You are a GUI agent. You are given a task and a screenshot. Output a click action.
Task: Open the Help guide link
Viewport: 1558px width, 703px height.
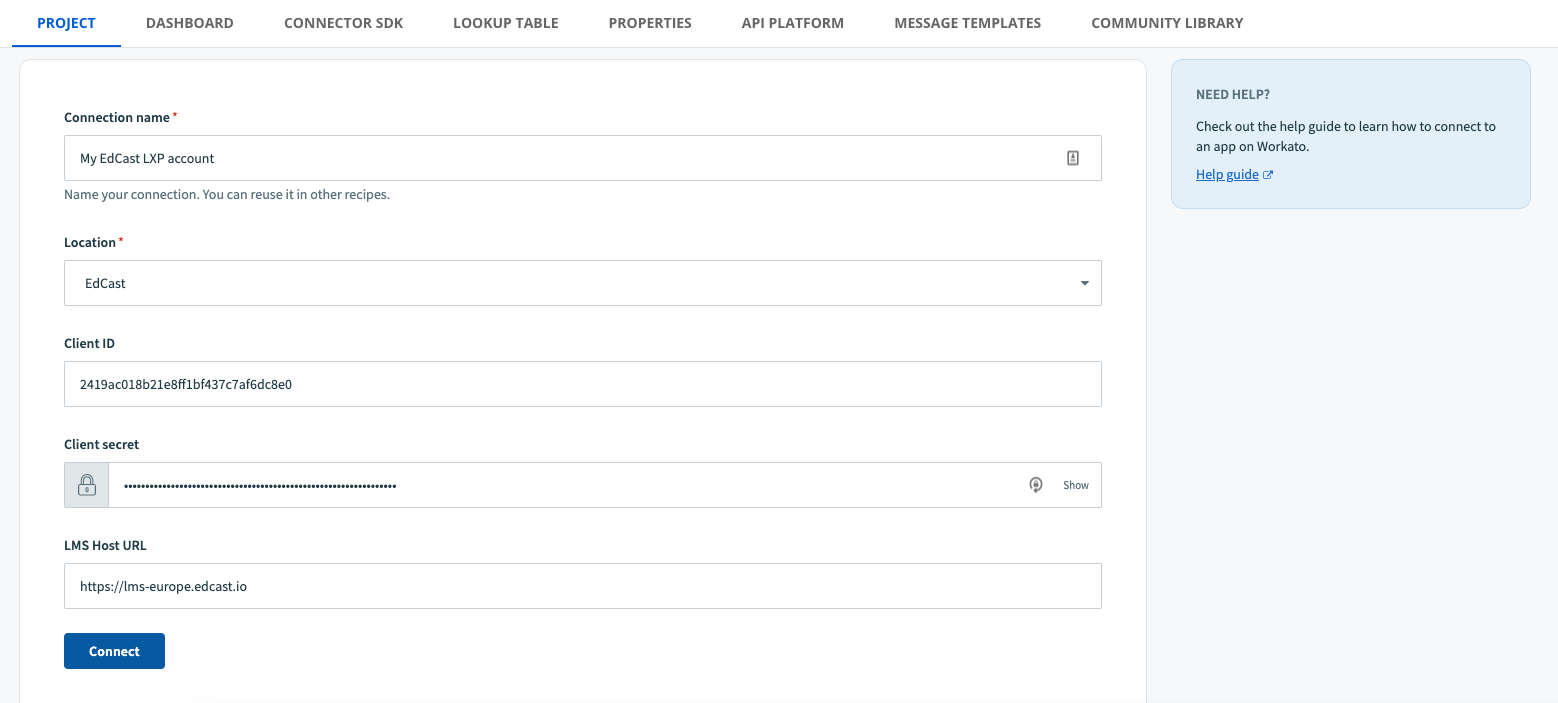tap(1227, 174)
